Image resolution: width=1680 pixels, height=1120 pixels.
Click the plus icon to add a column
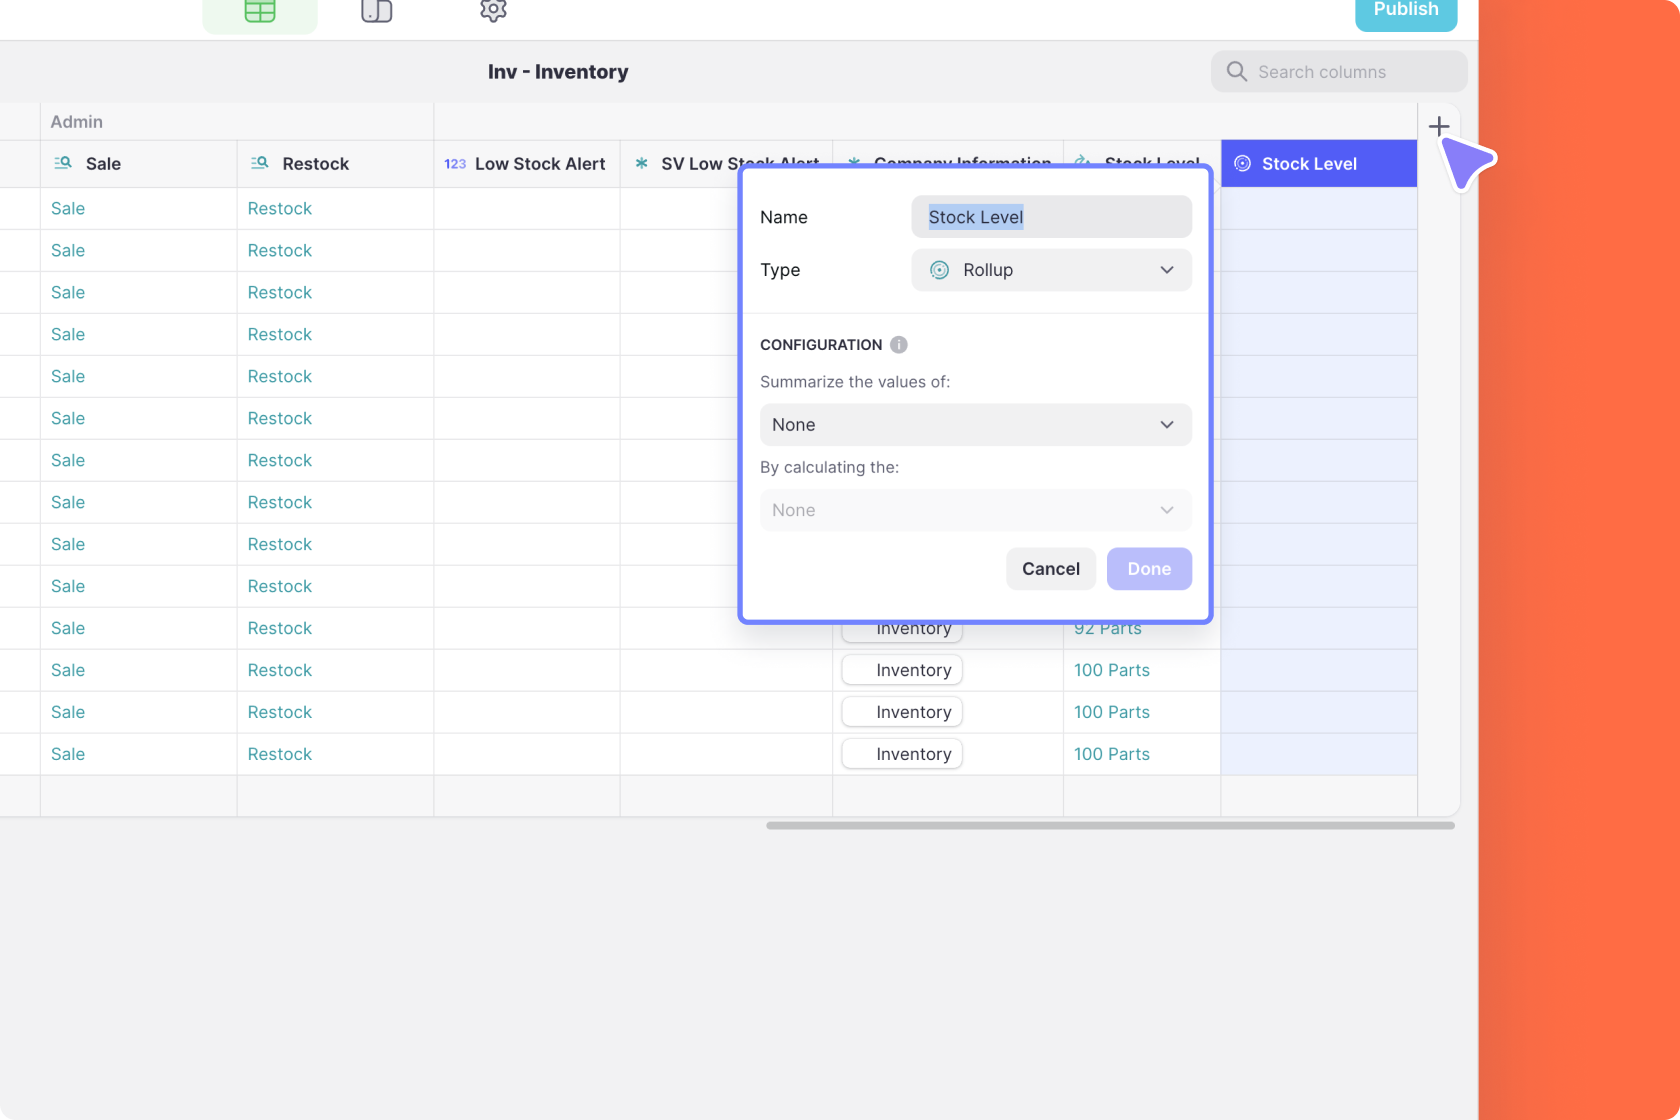click(1439, 126)
